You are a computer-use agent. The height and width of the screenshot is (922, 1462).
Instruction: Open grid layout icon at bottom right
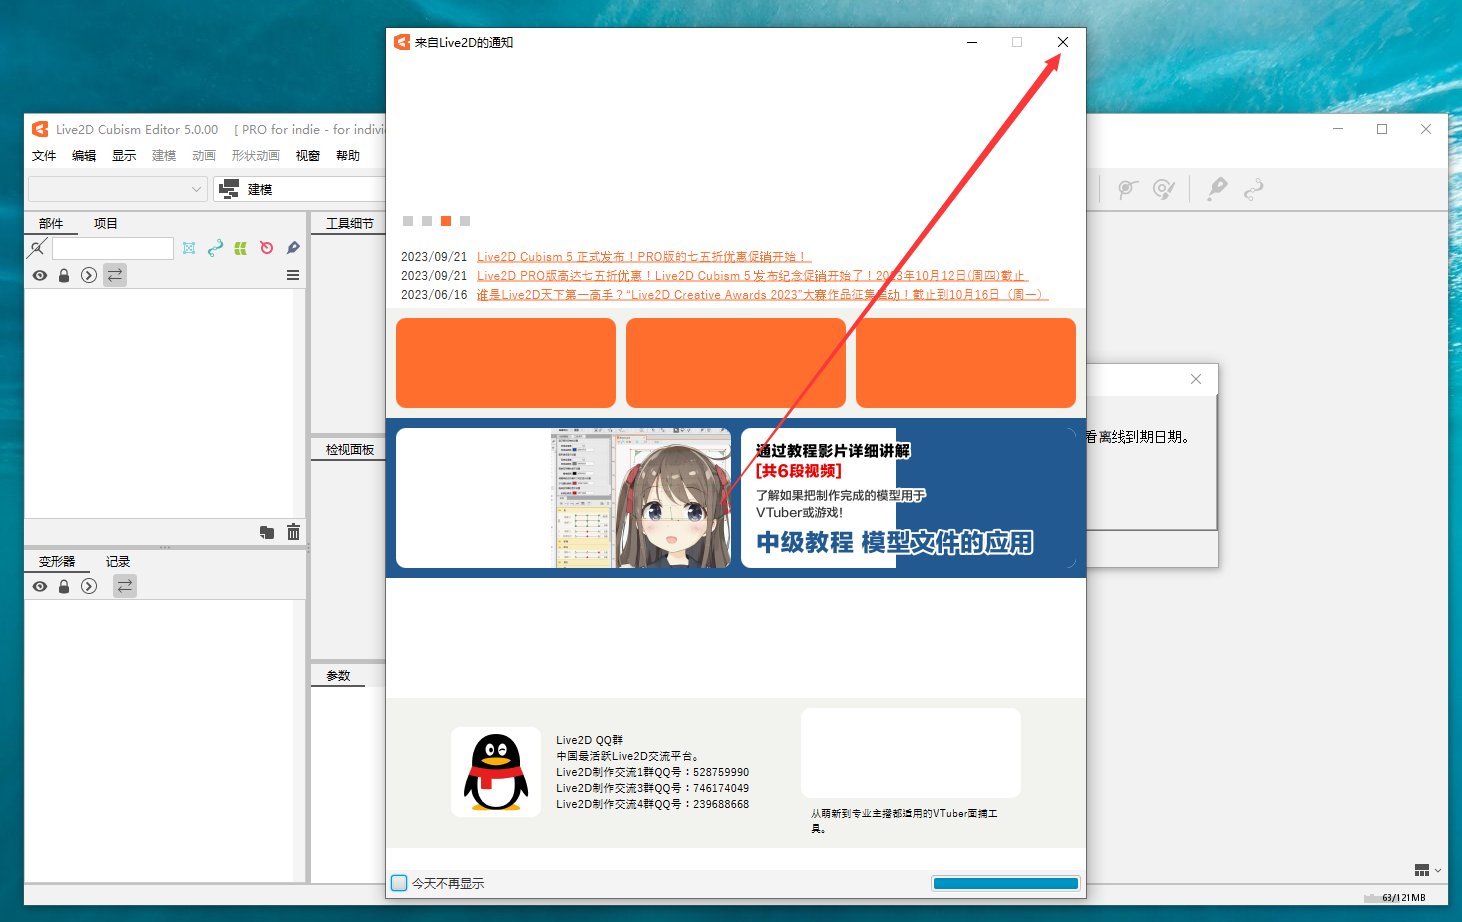pos(1422,870)
